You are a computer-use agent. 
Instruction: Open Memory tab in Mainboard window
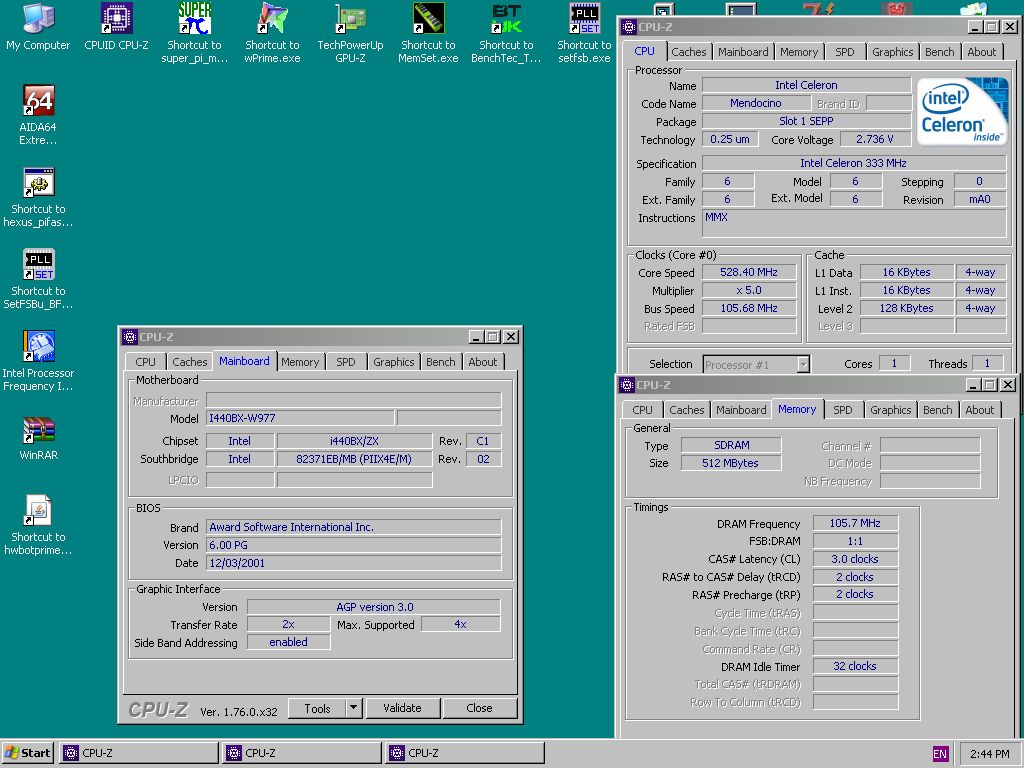click(x=300, y=362)
